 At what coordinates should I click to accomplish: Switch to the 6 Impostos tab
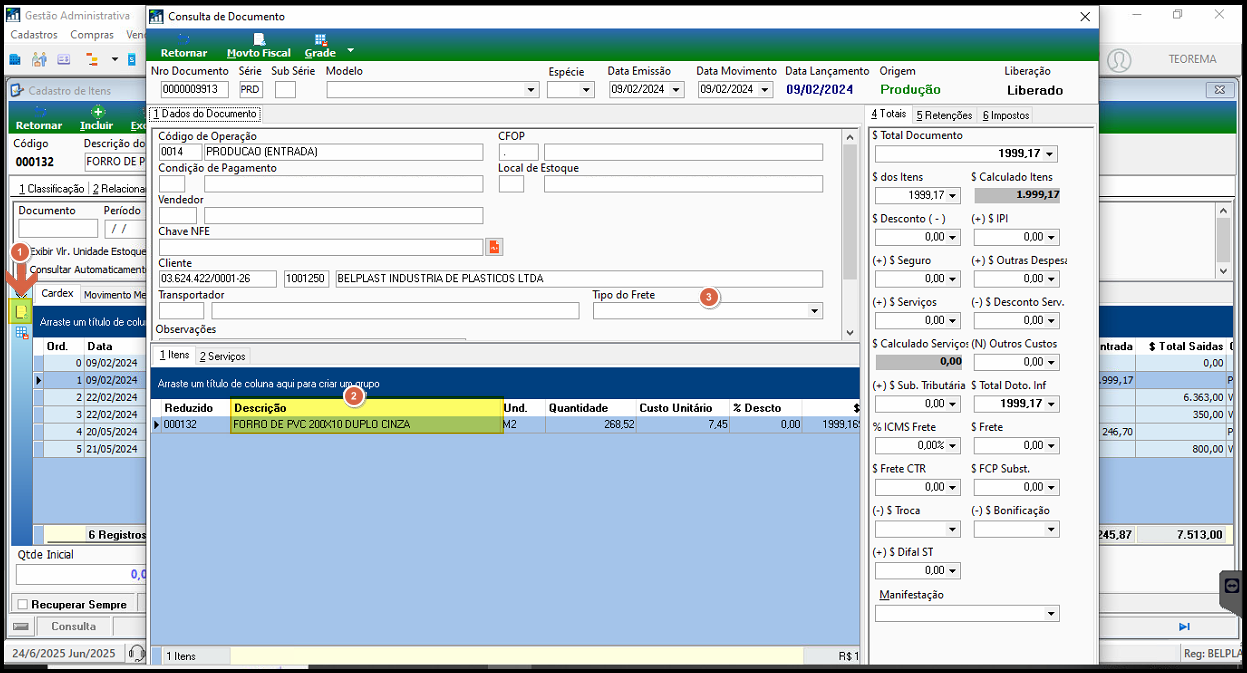click(x=1006, y=115)
